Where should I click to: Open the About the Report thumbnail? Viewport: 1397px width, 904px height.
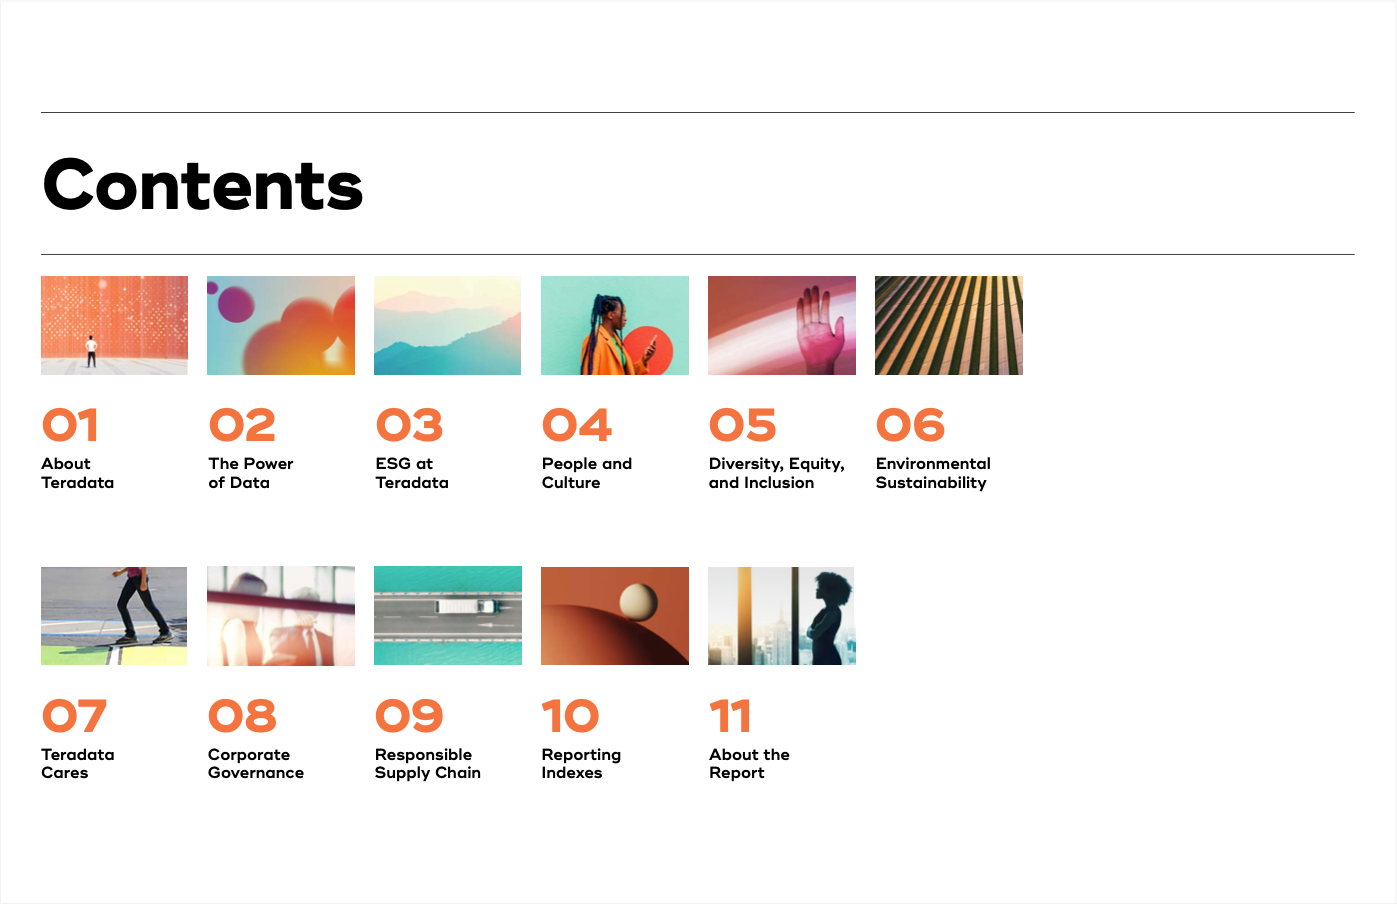781,615
